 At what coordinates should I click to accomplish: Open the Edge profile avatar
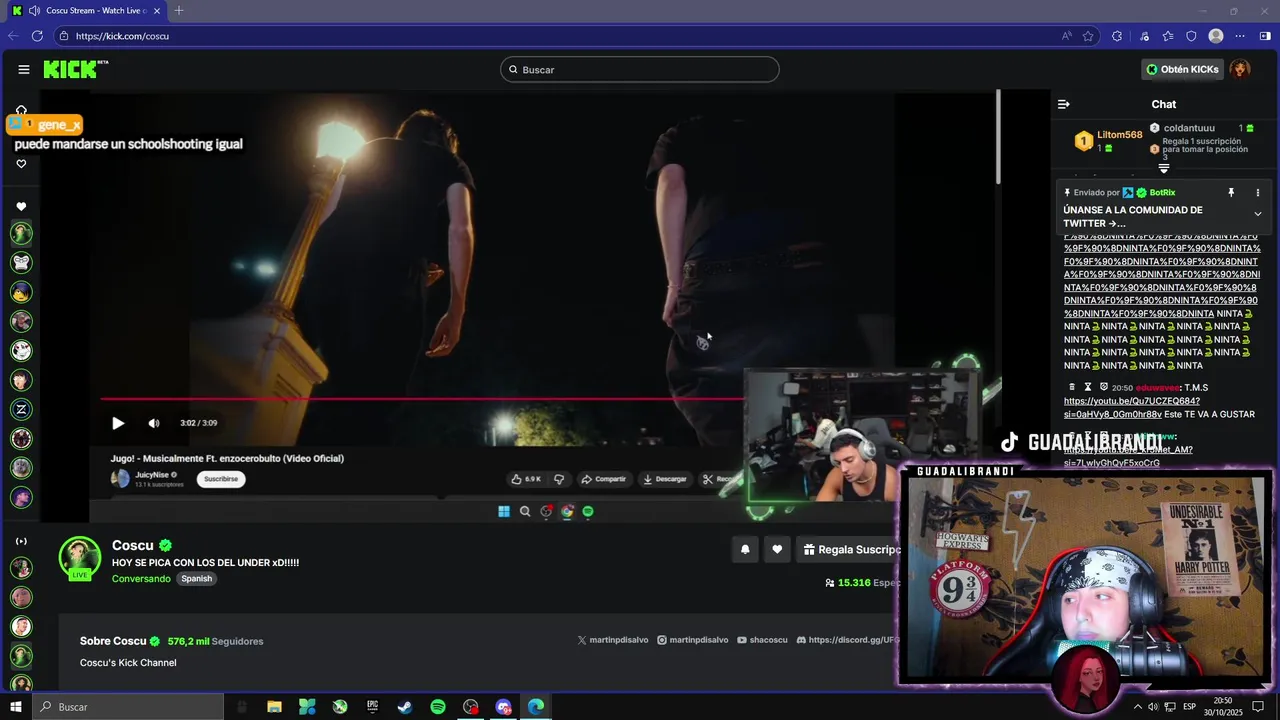1216,36
